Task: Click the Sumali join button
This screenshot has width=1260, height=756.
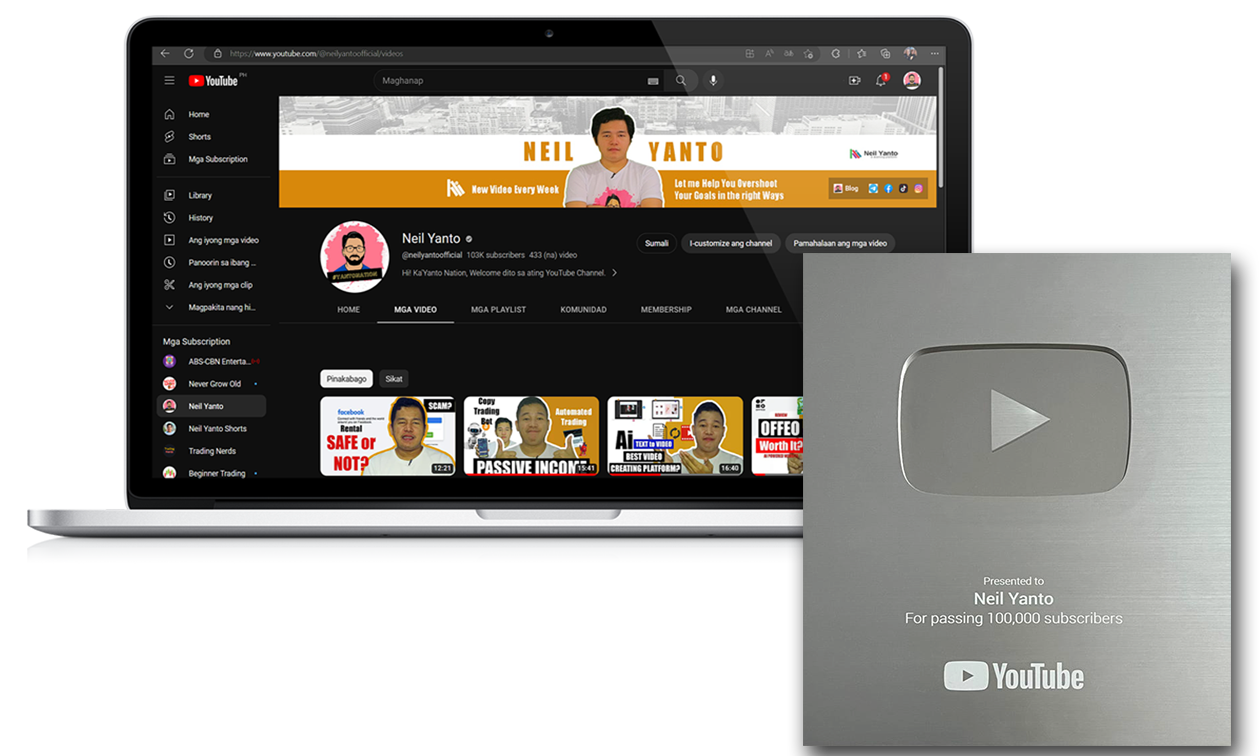Action: 656,243
